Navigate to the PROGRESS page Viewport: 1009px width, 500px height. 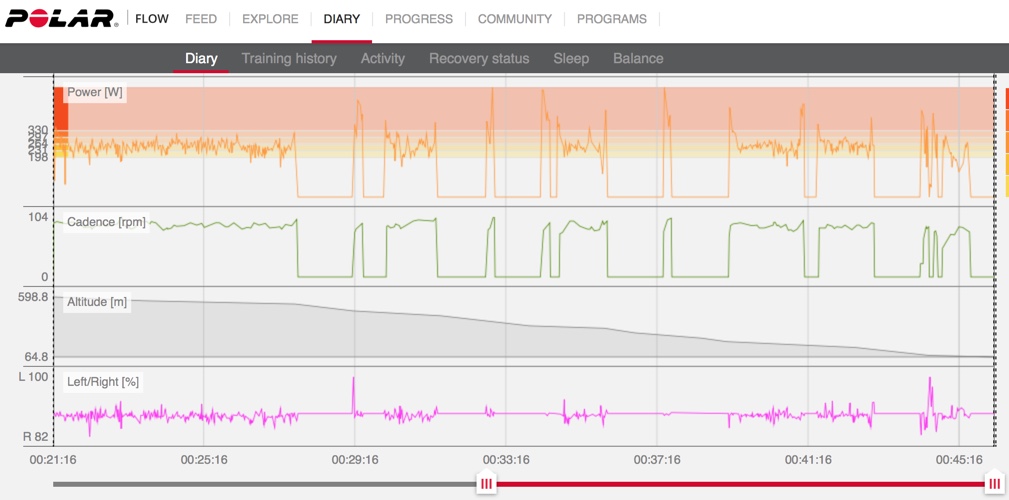(418, 19)
